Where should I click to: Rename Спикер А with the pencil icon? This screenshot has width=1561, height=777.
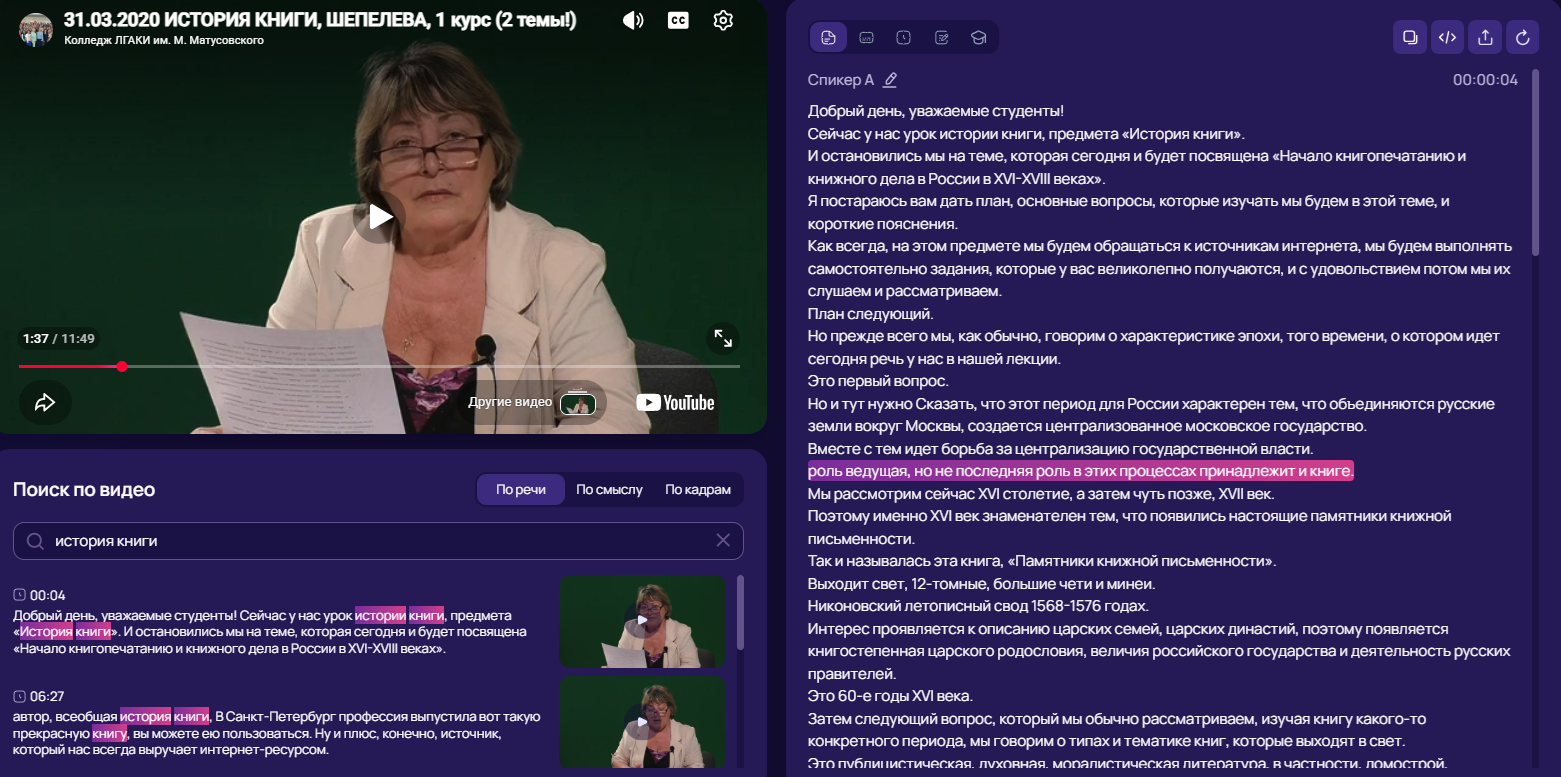pos(890,80)
